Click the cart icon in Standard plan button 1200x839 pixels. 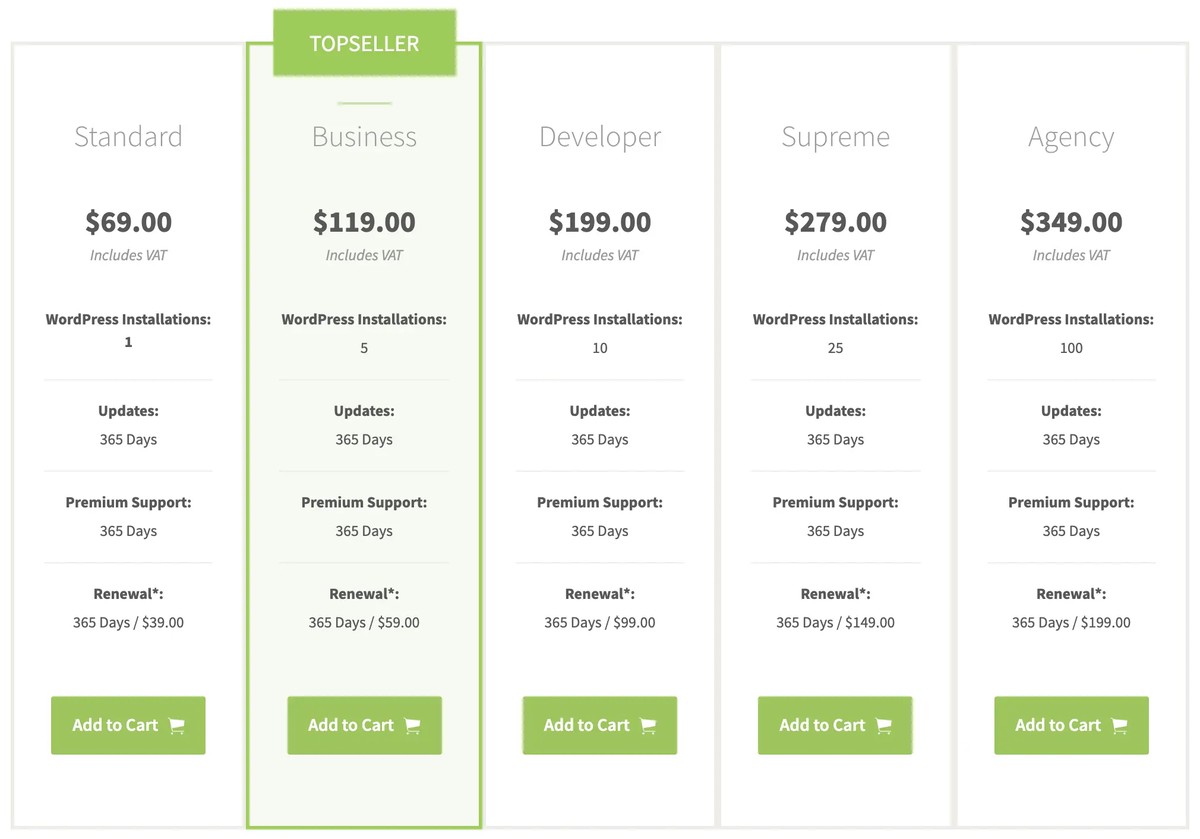coord(177,726)
